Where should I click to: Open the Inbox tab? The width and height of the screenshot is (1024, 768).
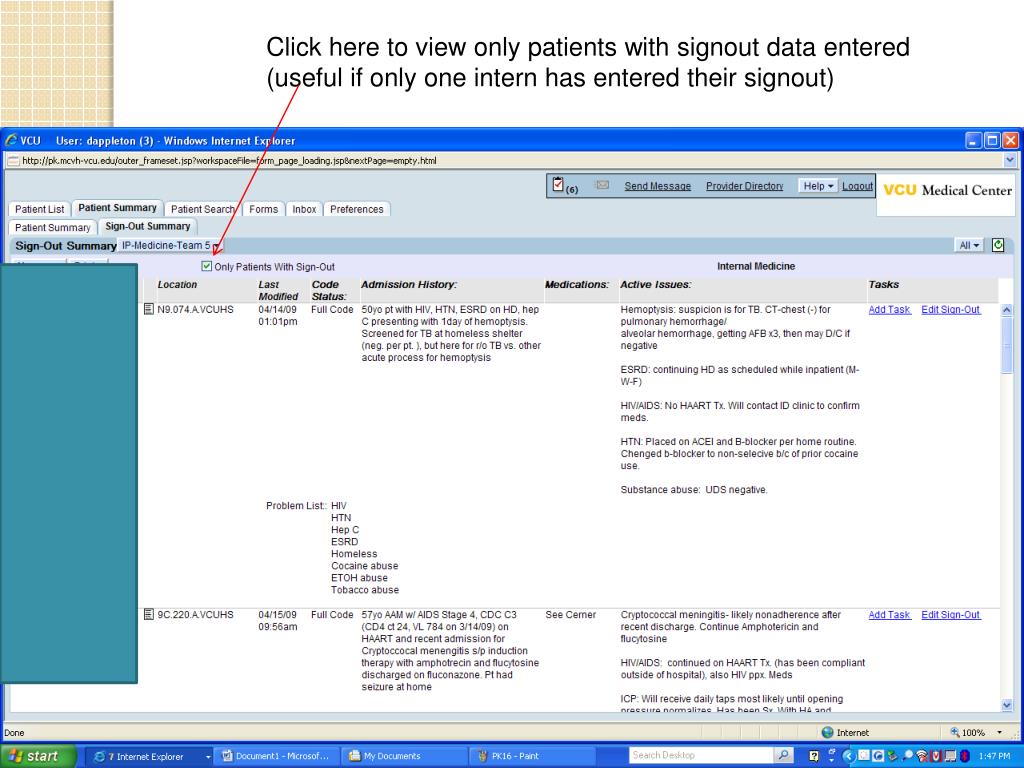click(x=304, y=209)
